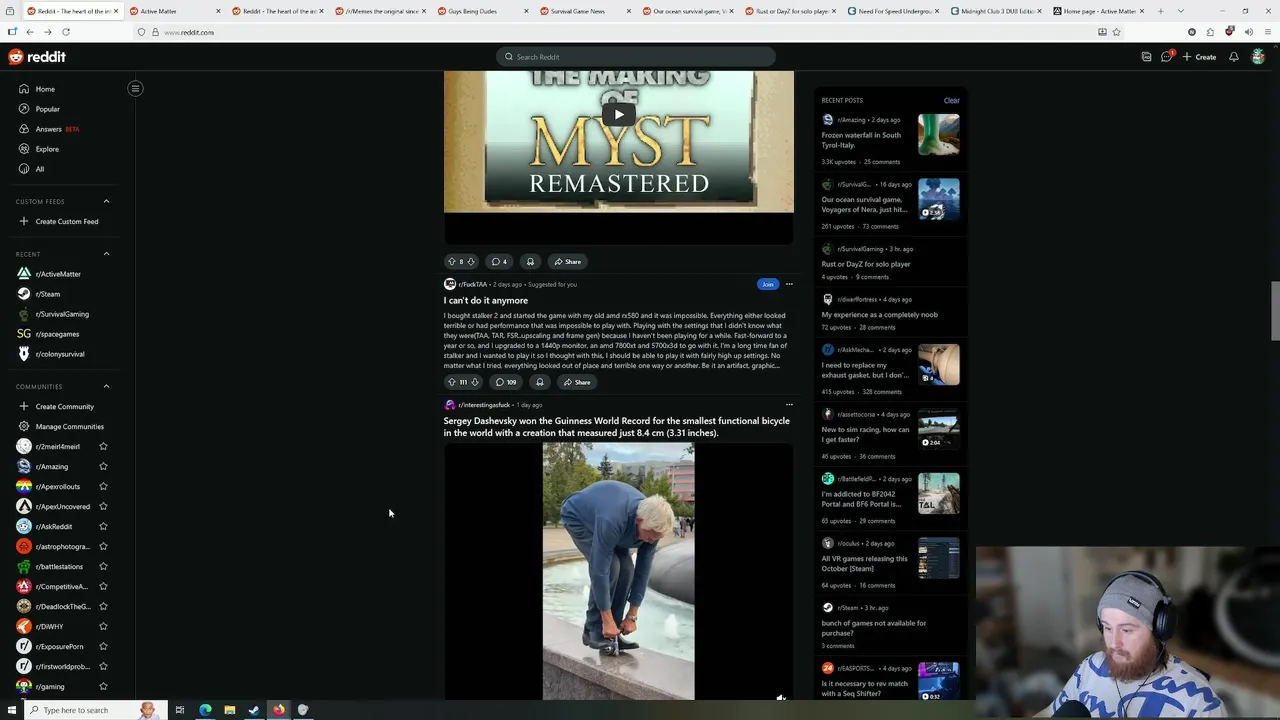
Task: Open All feed in sidebar
Action: tap(40, 169)
